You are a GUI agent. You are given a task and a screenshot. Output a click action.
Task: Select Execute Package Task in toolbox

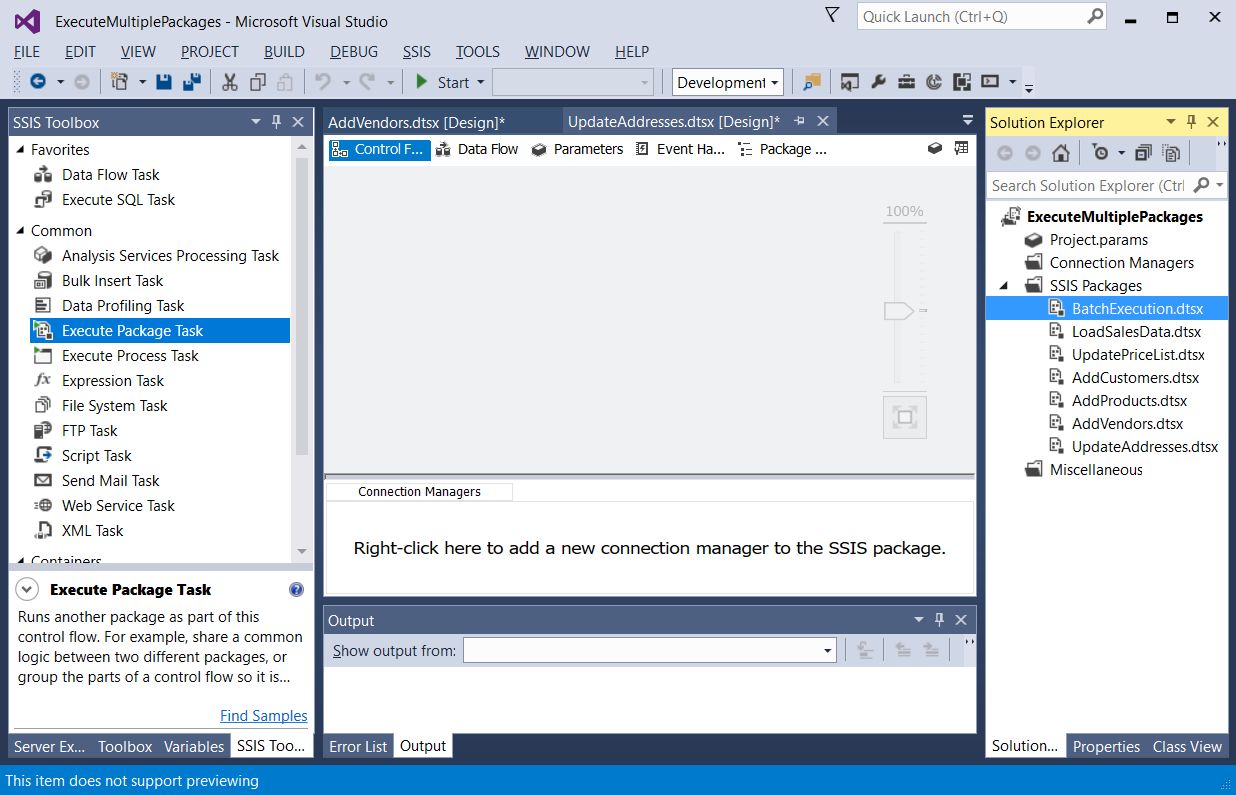[x=160, y=330]
